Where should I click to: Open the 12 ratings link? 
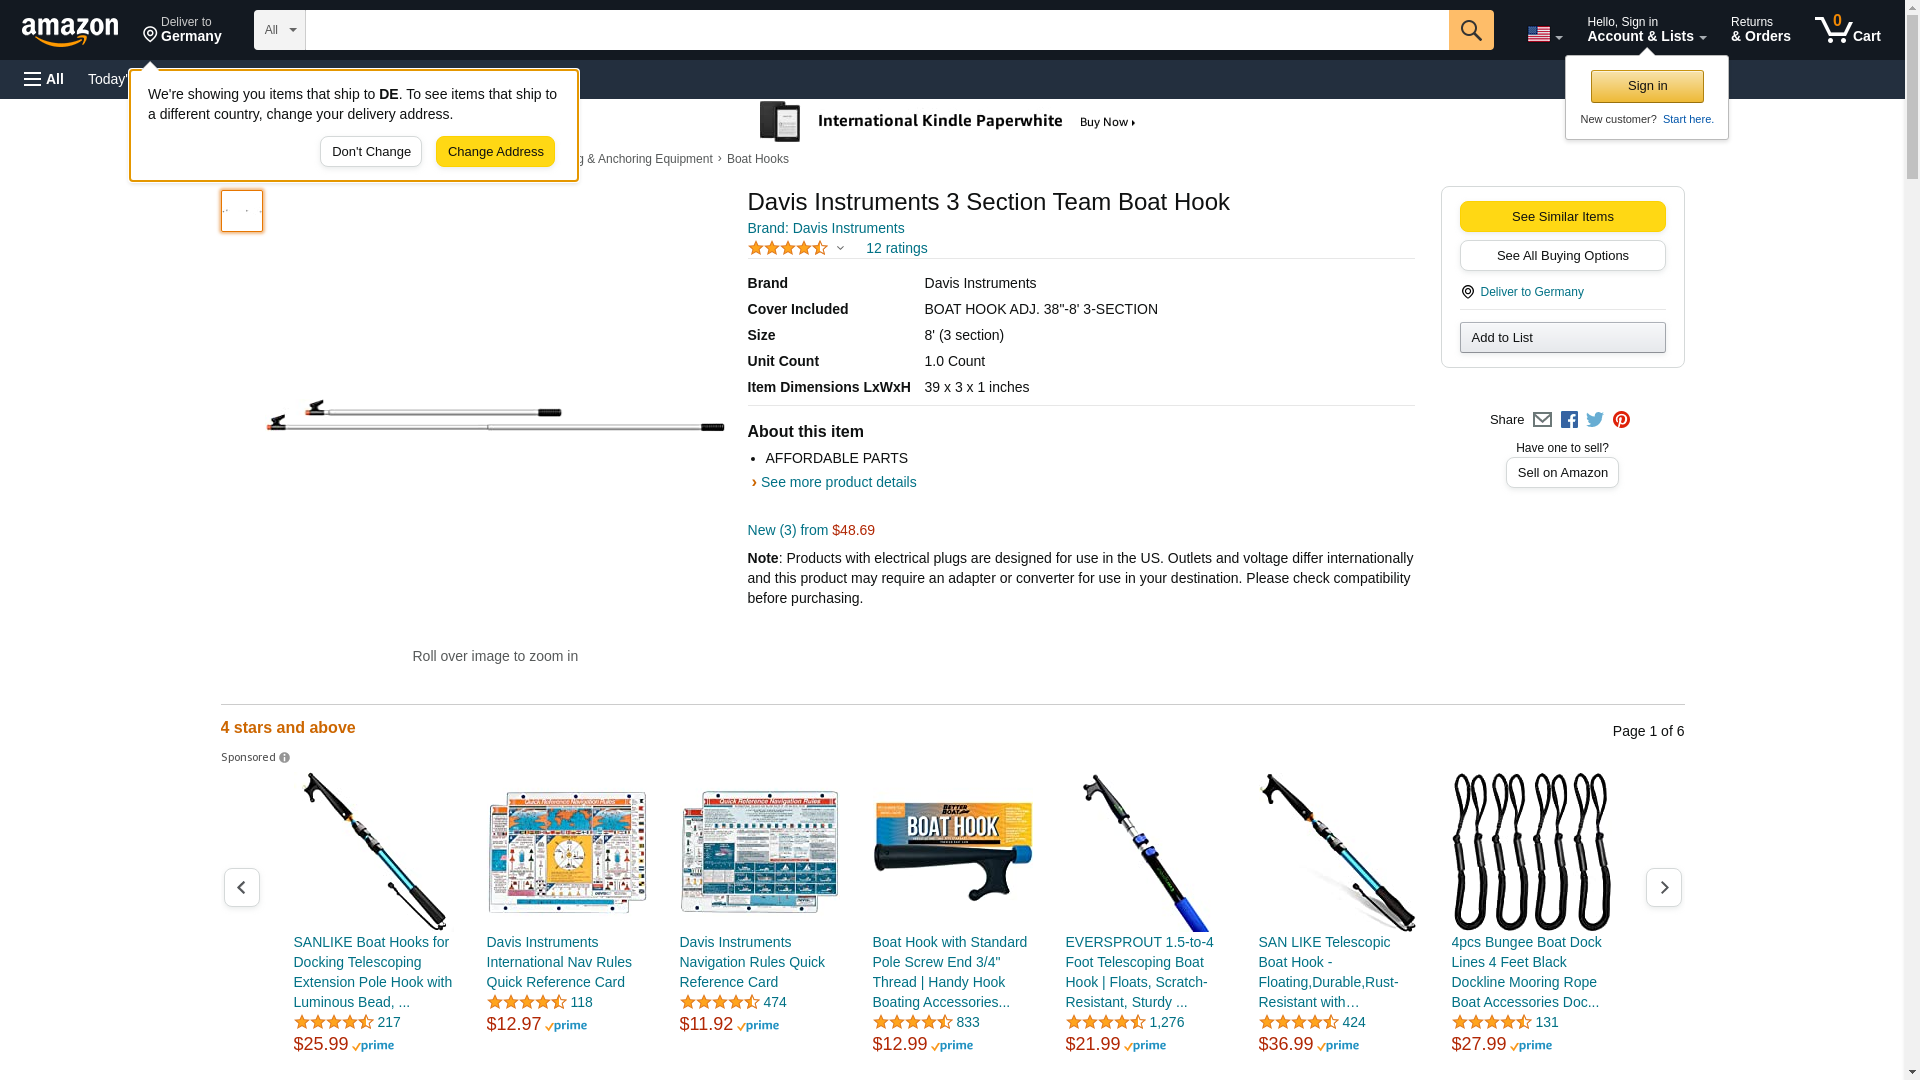click(x=896, y=248)
